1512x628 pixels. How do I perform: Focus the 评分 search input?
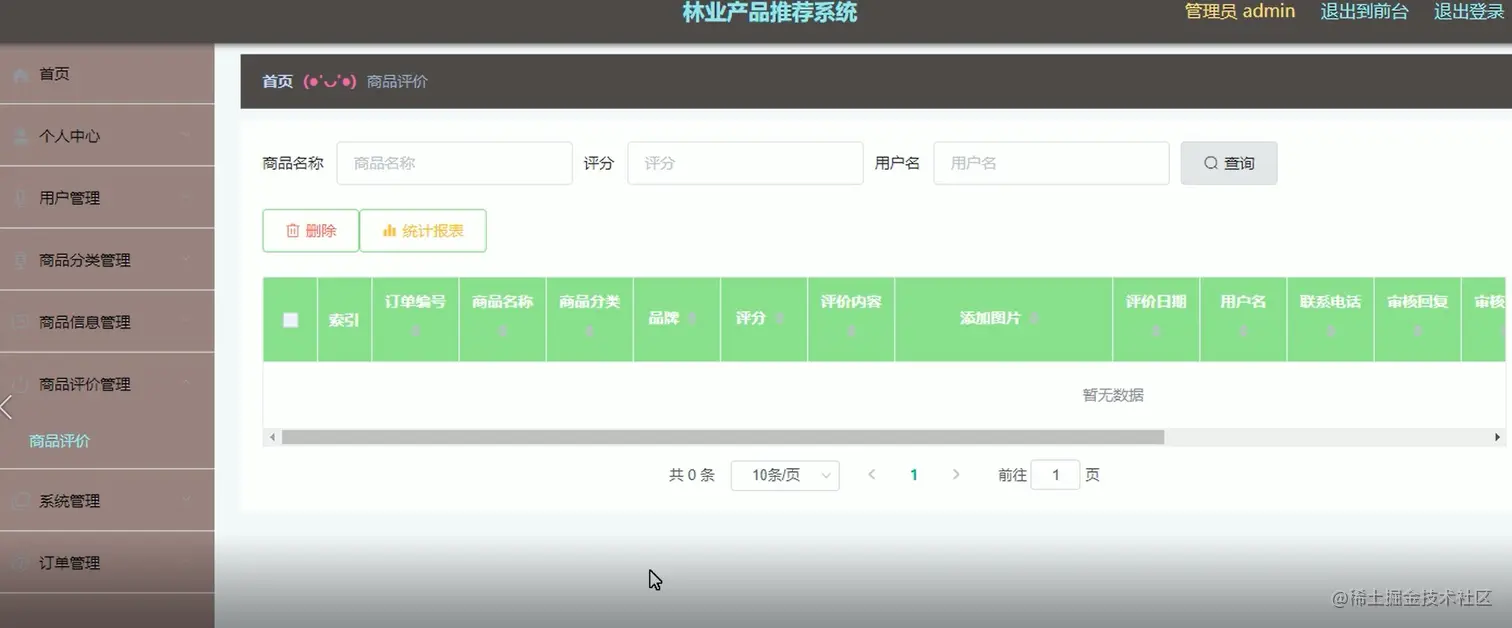(745, 163)
